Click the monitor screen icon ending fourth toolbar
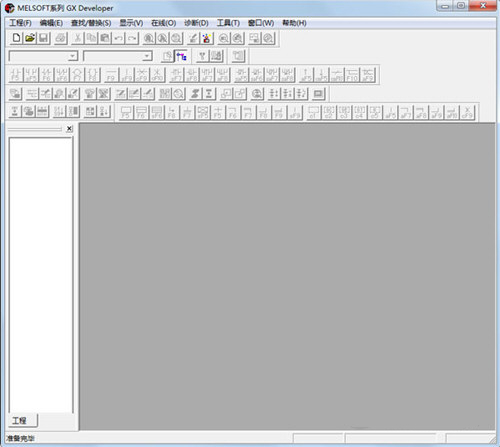The image size is (500, 447). (x=319, y=94)
